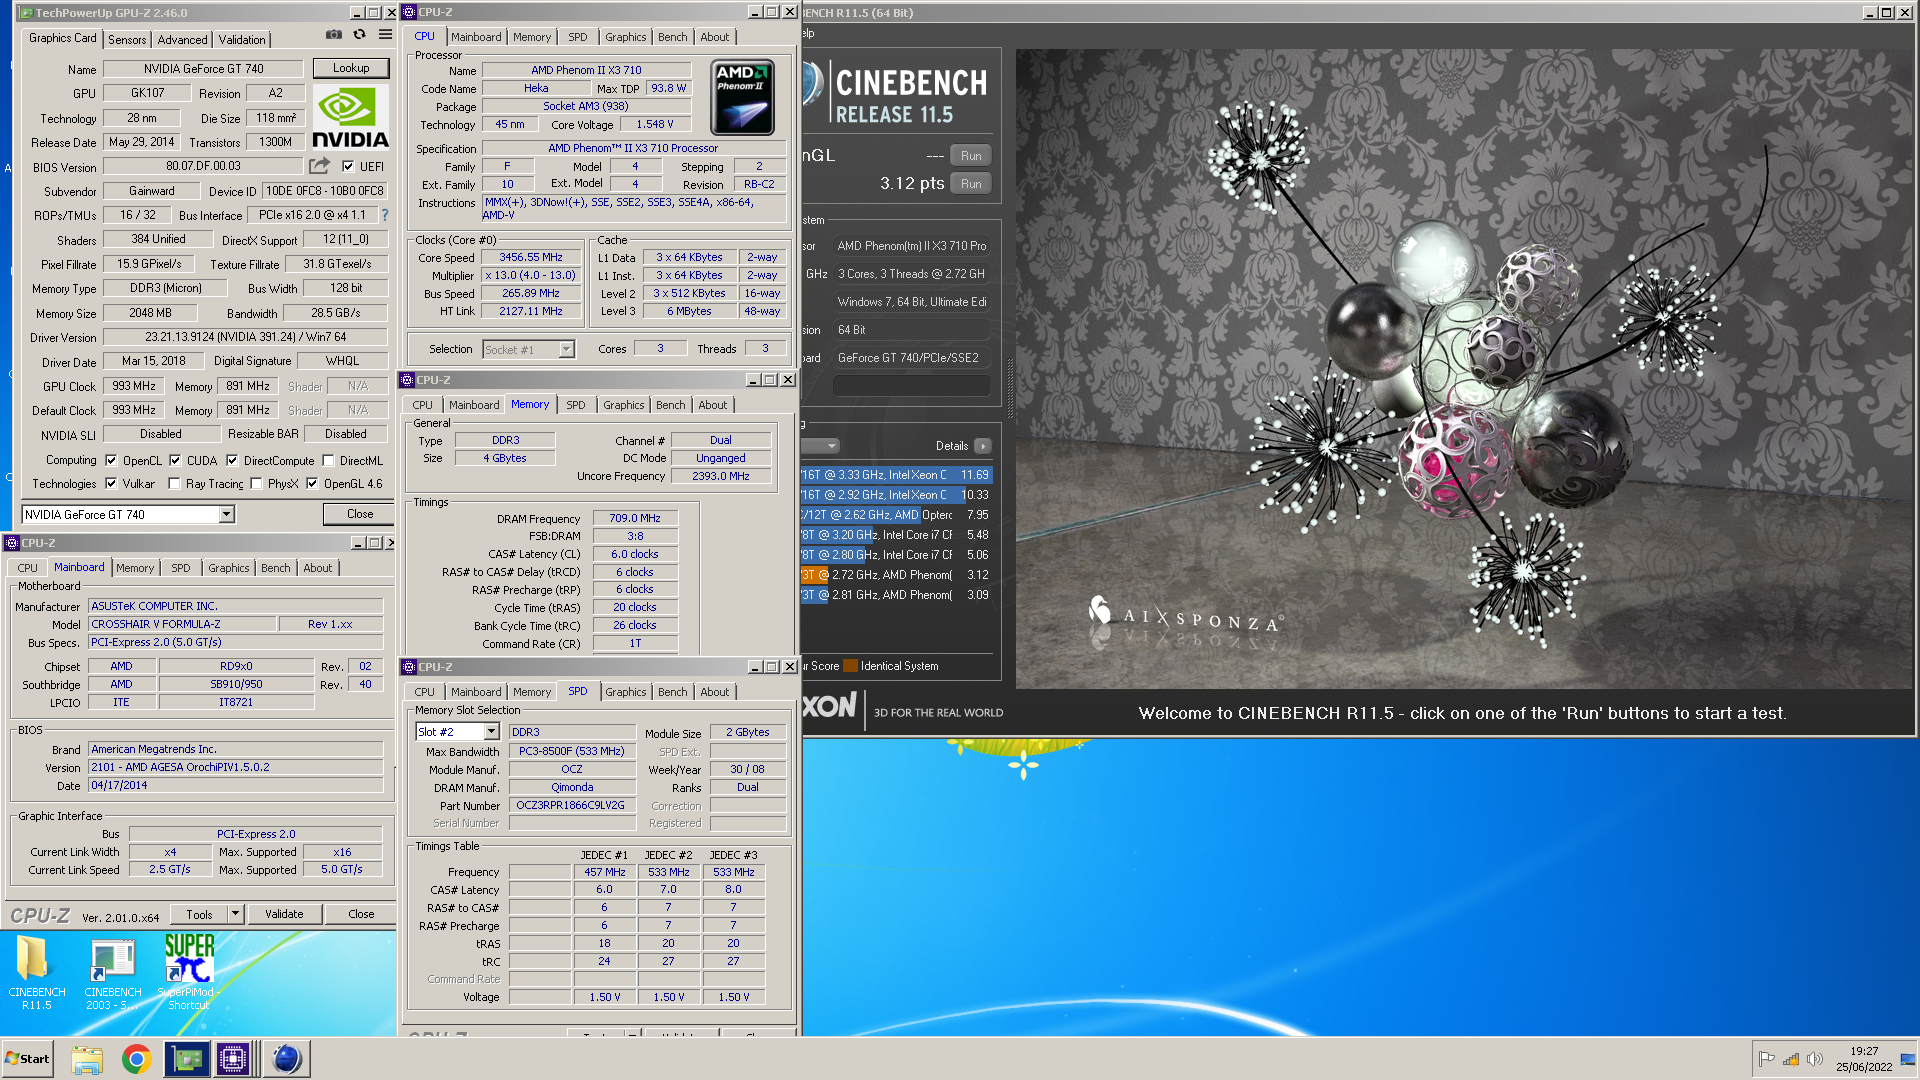Image resolution: width=1920 pixels, height=1080 pixels.
Task: Click the empty Cinebench info field
Action: 911,386
